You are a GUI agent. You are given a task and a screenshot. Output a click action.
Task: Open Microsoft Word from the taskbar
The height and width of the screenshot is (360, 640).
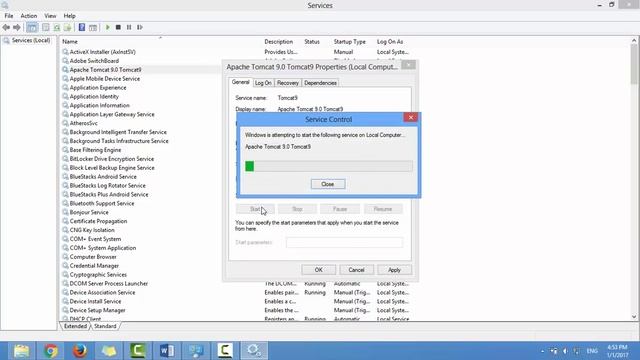(x=167, y=351)
